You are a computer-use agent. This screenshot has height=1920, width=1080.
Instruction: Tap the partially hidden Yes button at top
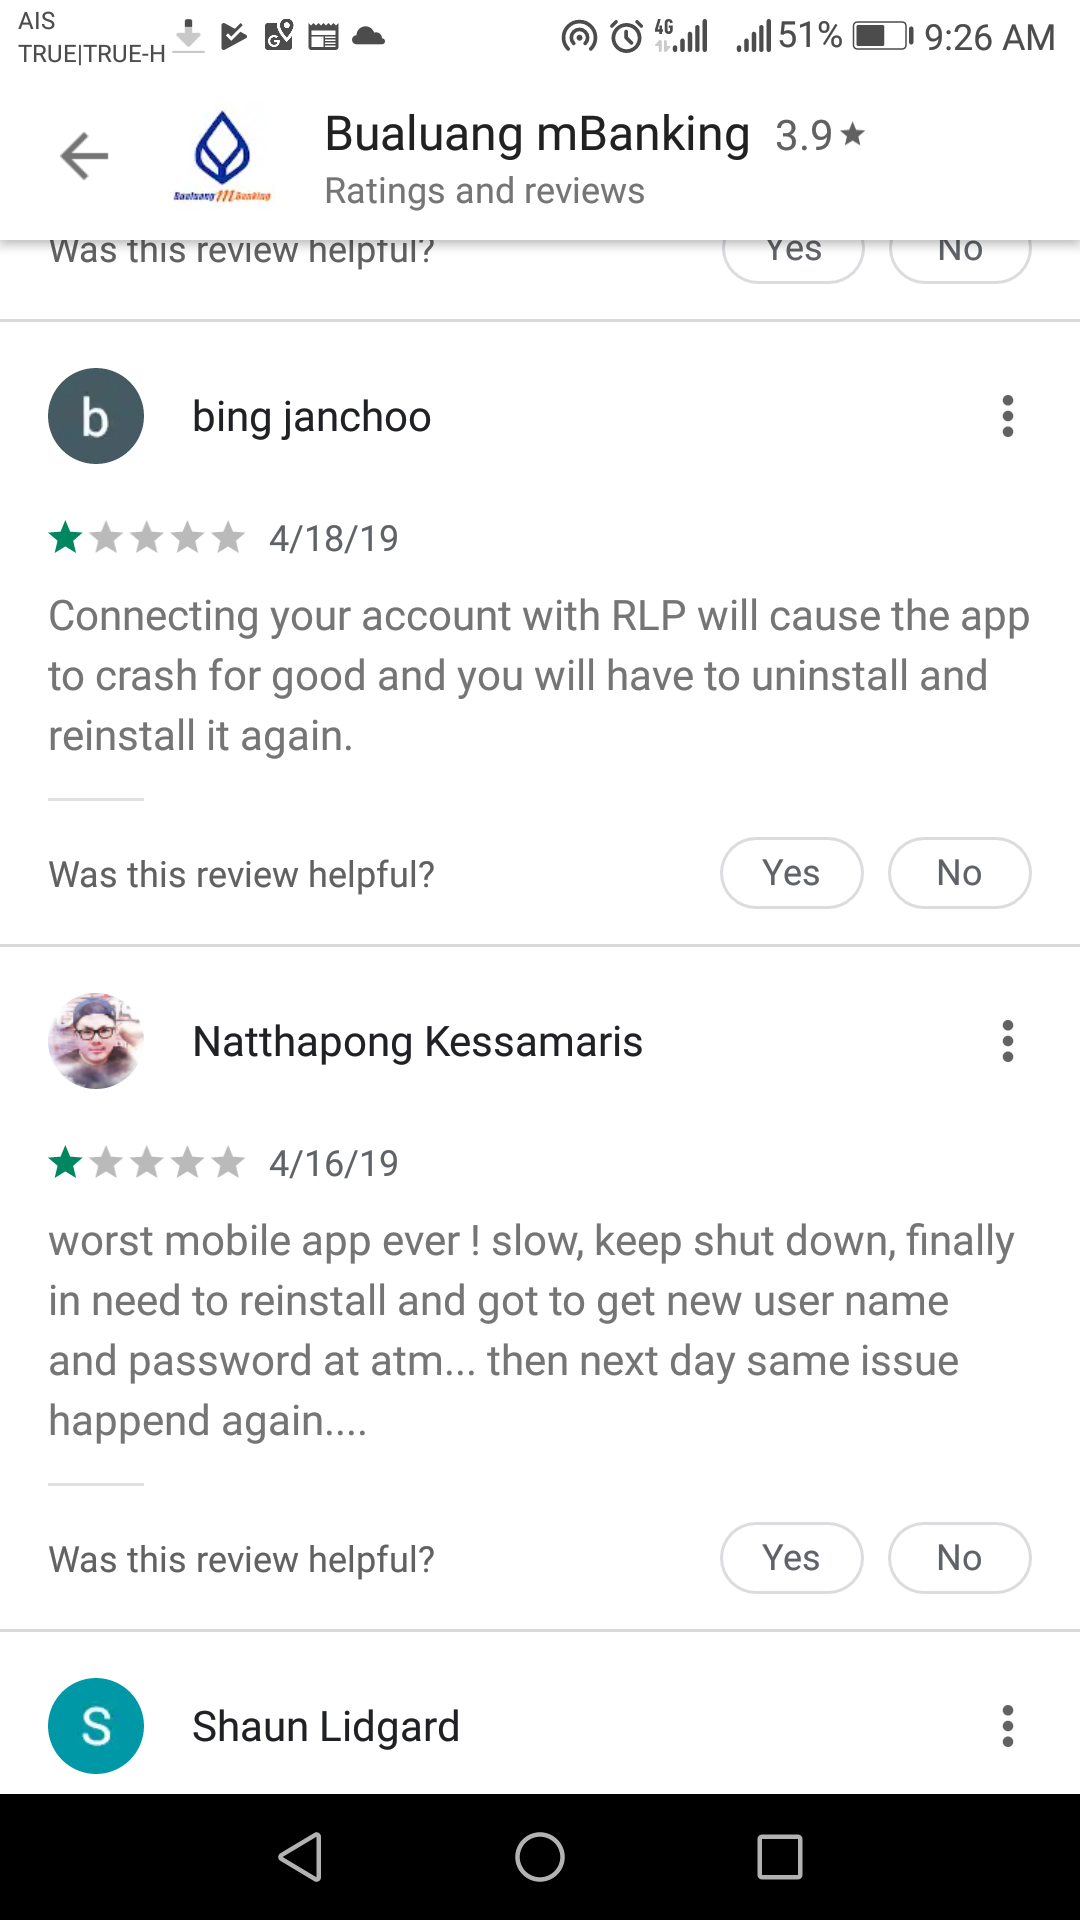[x=794, y=261]
